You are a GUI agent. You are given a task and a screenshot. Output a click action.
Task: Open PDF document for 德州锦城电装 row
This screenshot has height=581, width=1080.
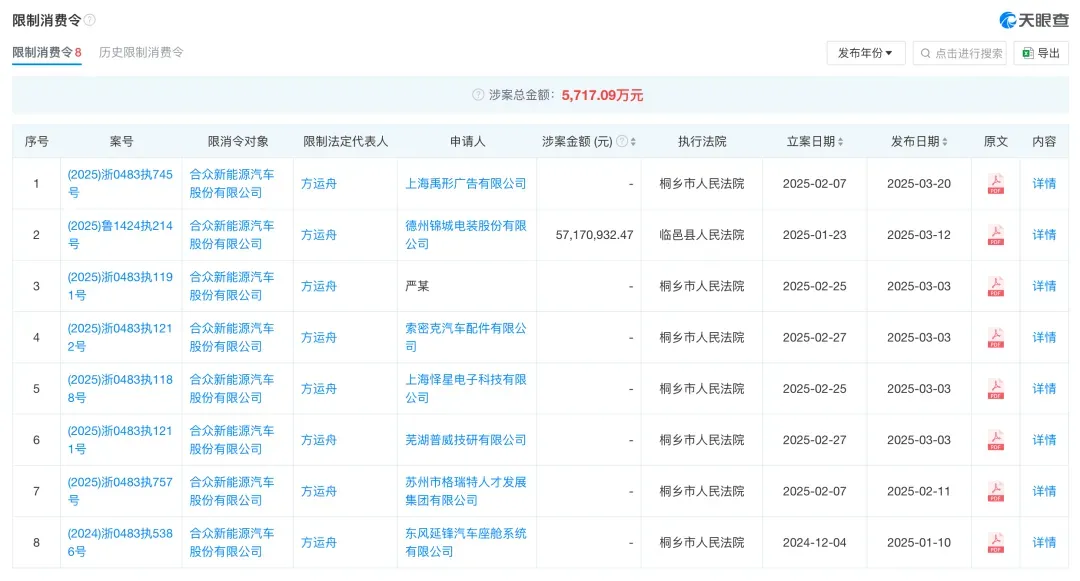click(x=995, y=235)
